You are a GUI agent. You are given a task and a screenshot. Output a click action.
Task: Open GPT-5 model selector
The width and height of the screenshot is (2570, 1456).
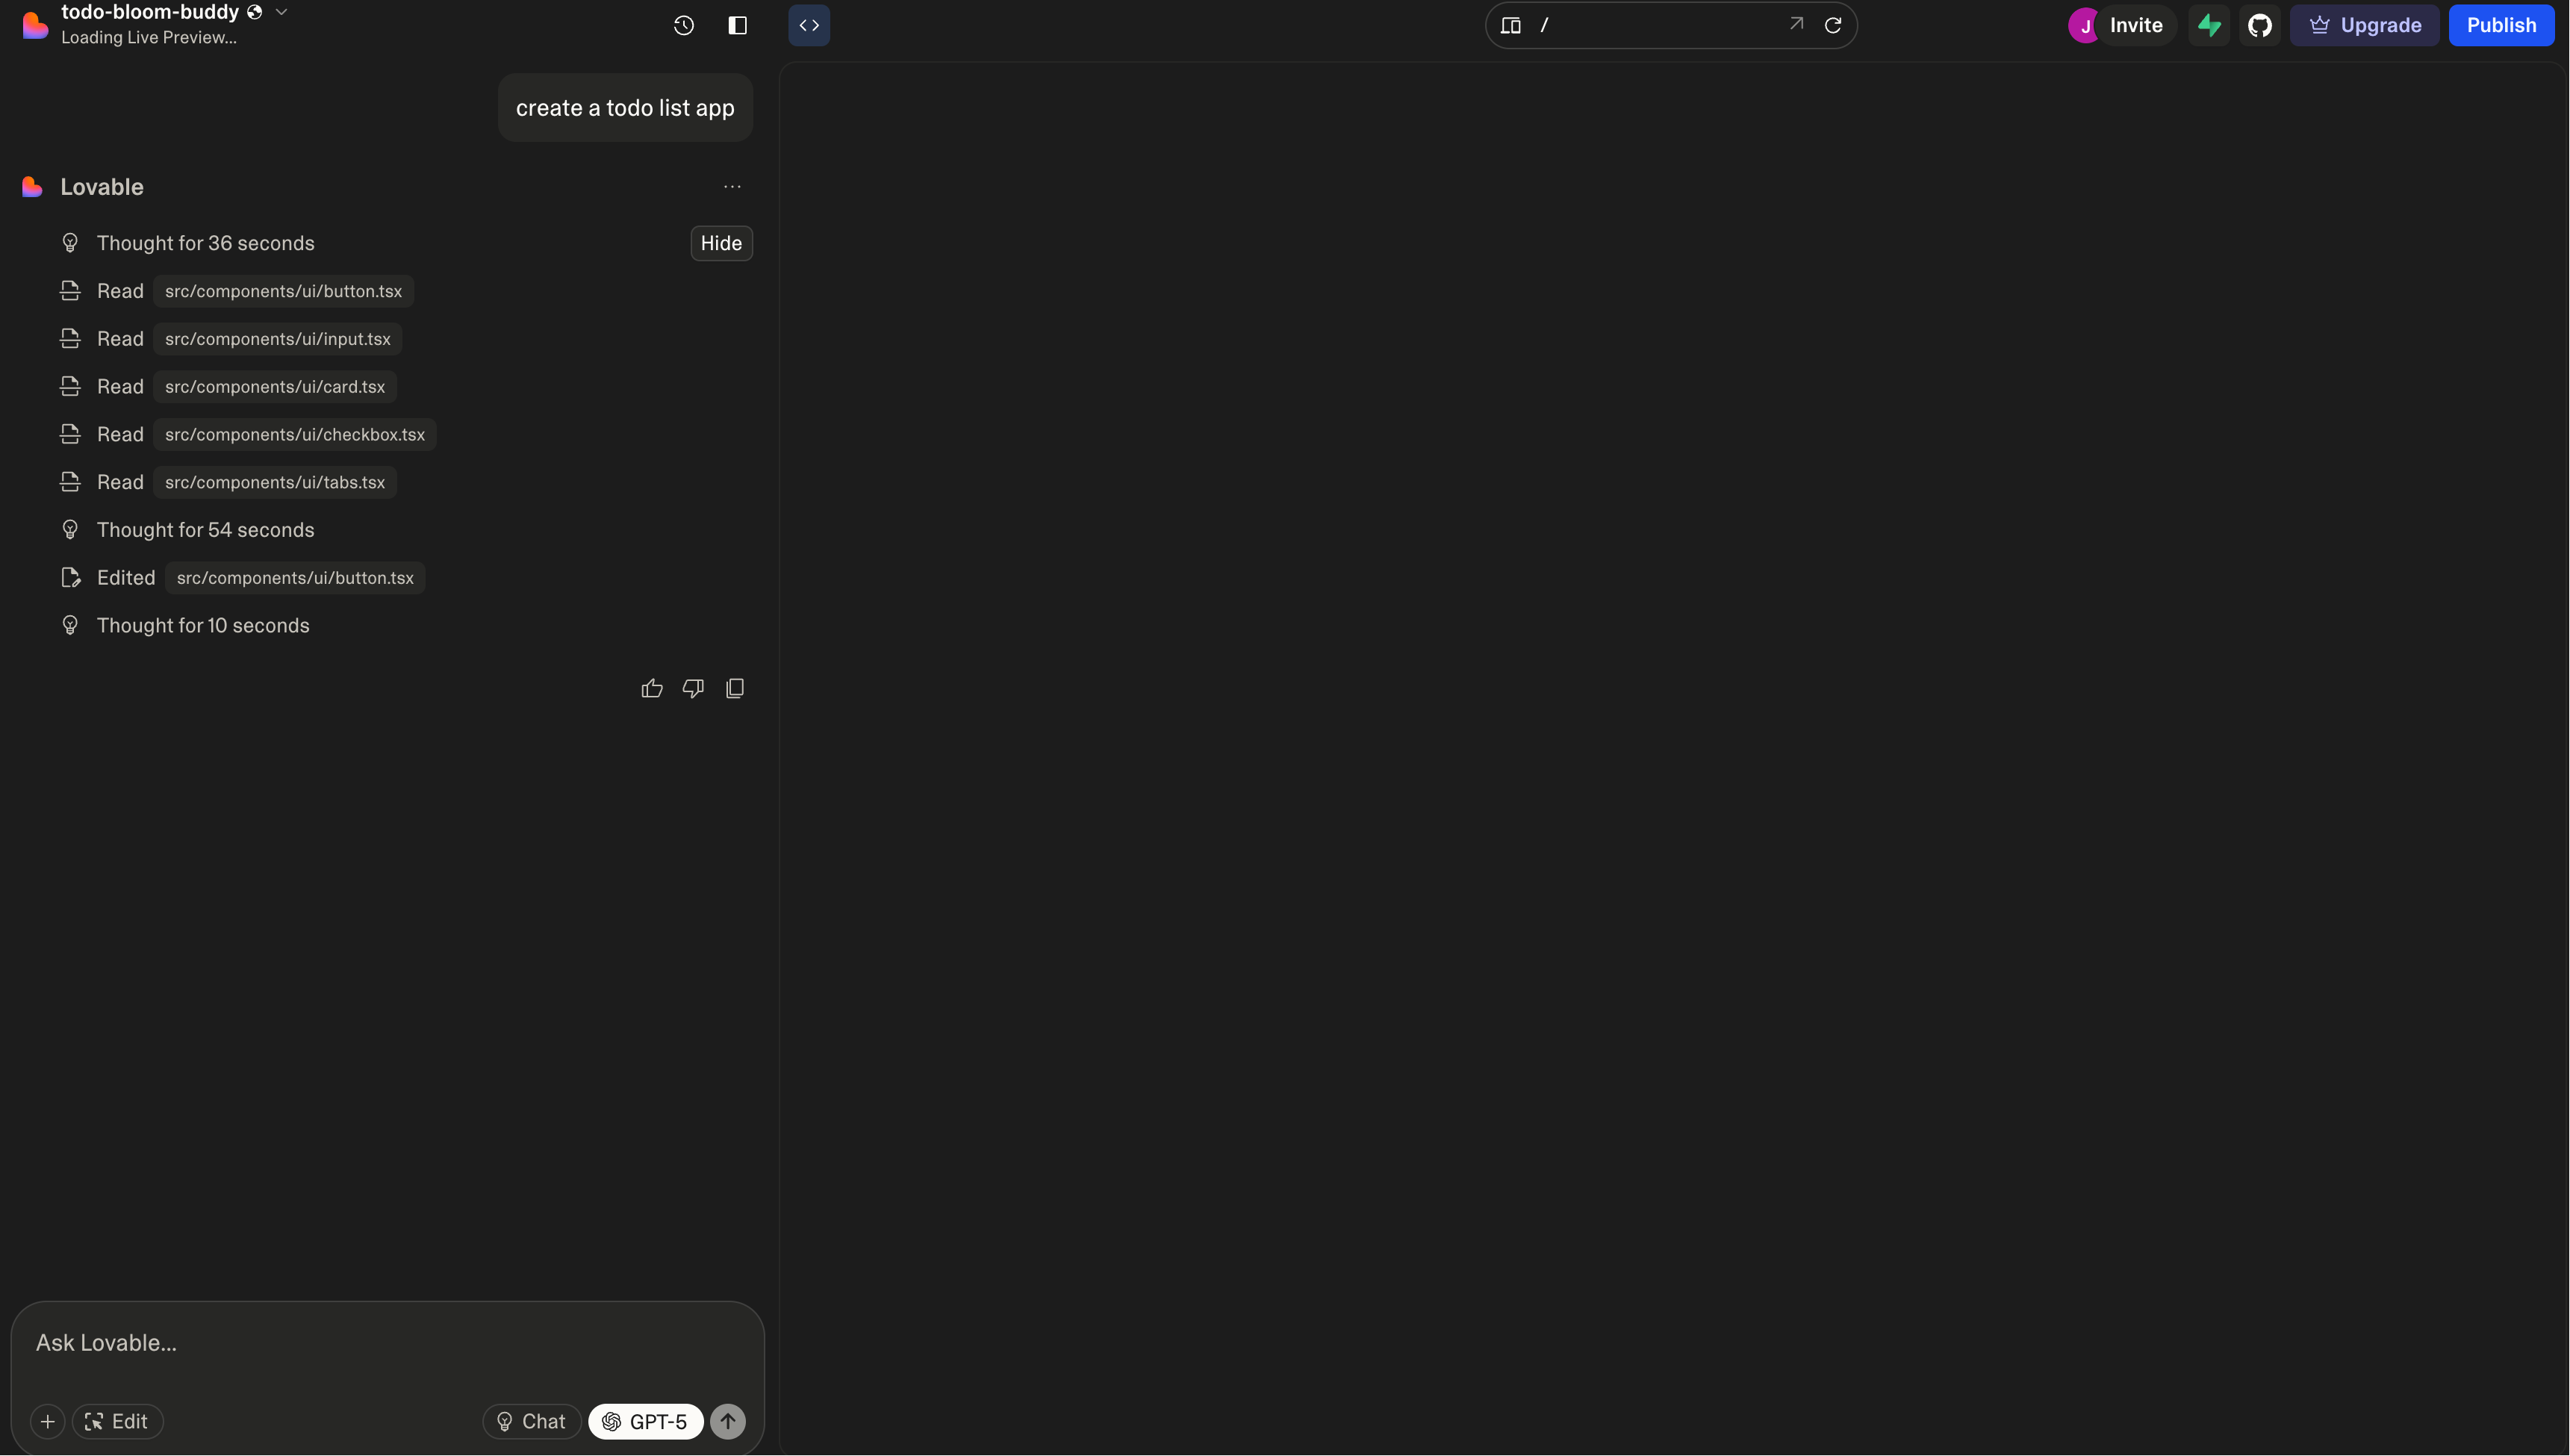click(x=646, y=1421)
